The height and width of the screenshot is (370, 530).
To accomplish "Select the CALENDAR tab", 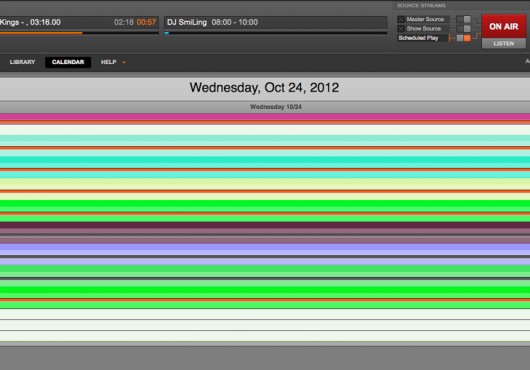I will 68,62.
